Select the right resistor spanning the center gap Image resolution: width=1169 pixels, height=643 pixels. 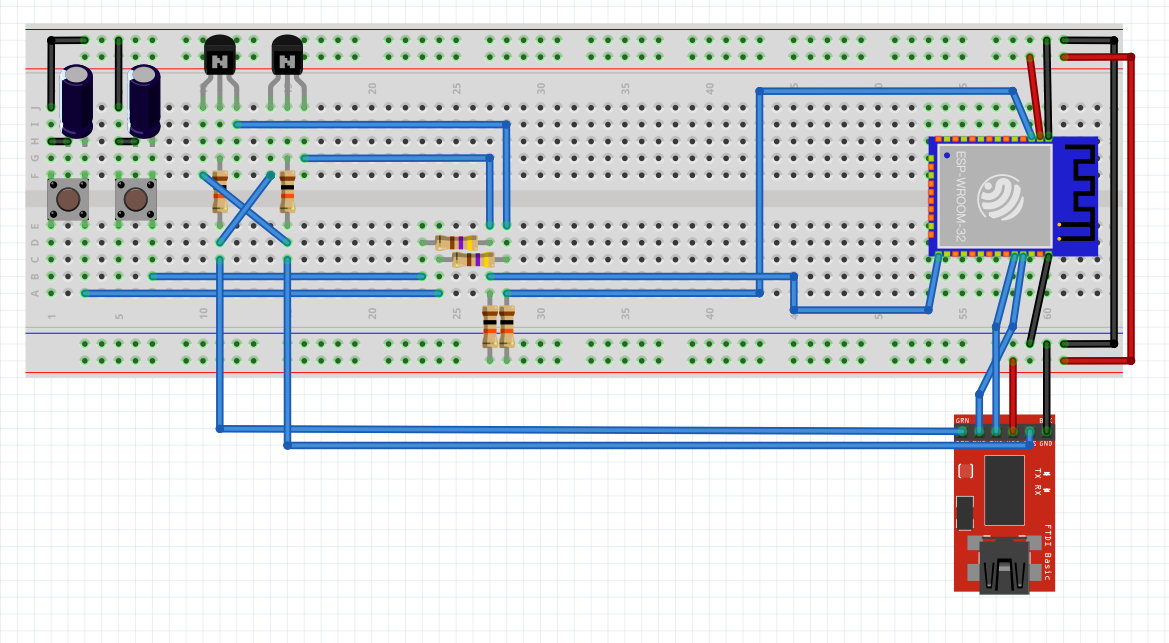click(287, 192)
